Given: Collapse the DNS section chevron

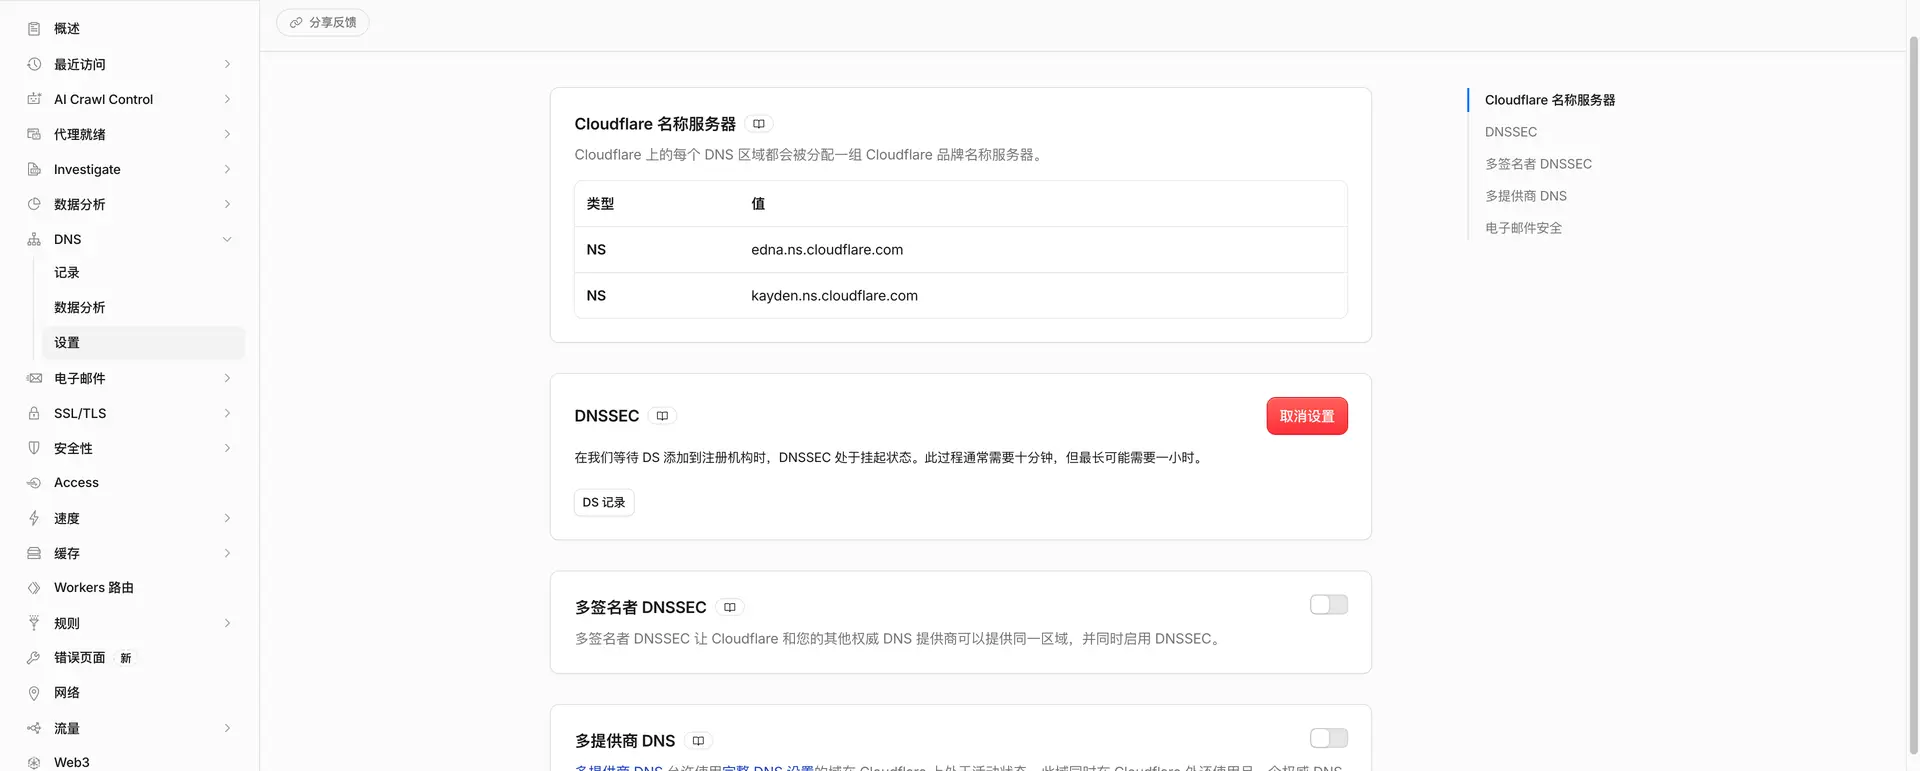Looking at the screenshot, I should point(227,239).
